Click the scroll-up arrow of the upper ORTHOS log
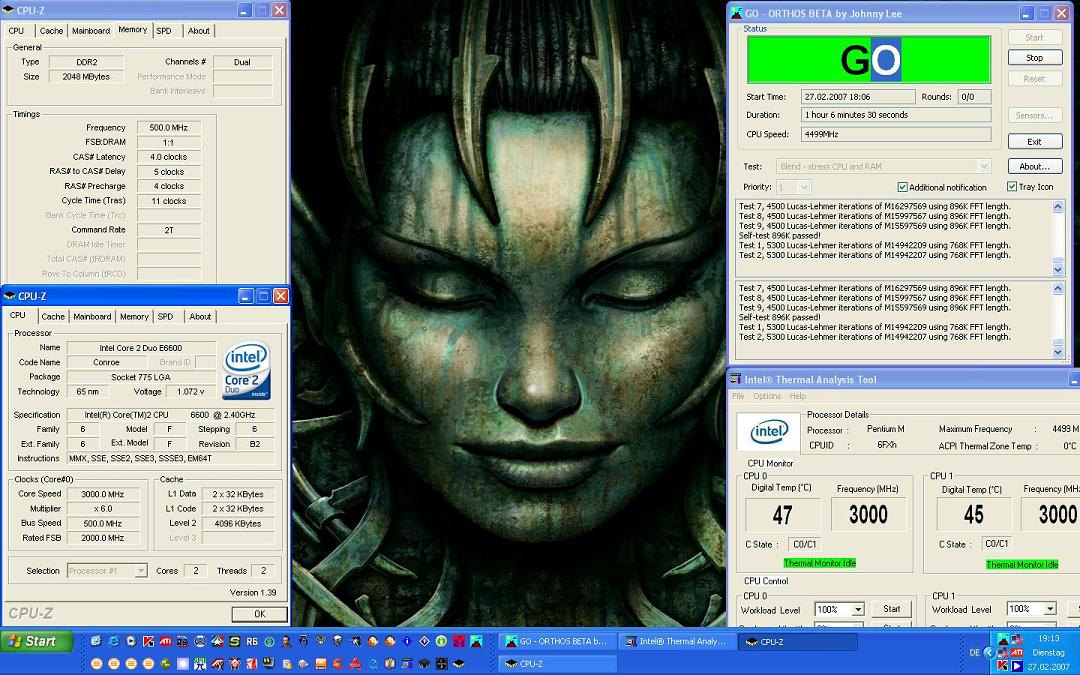This screenshot has height=675, width=1080. point(1058,207)
